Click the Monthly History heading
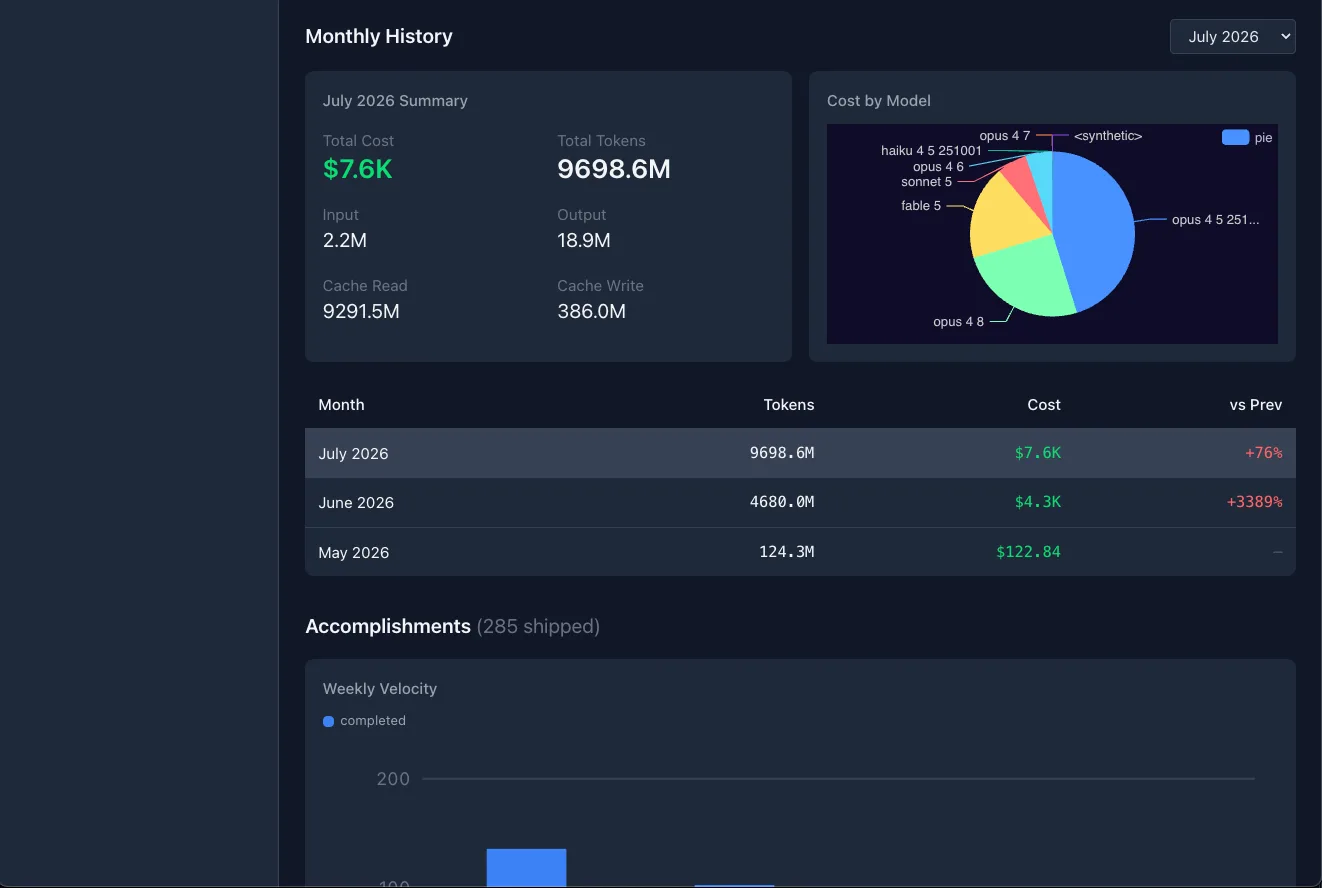 [379, 36]
